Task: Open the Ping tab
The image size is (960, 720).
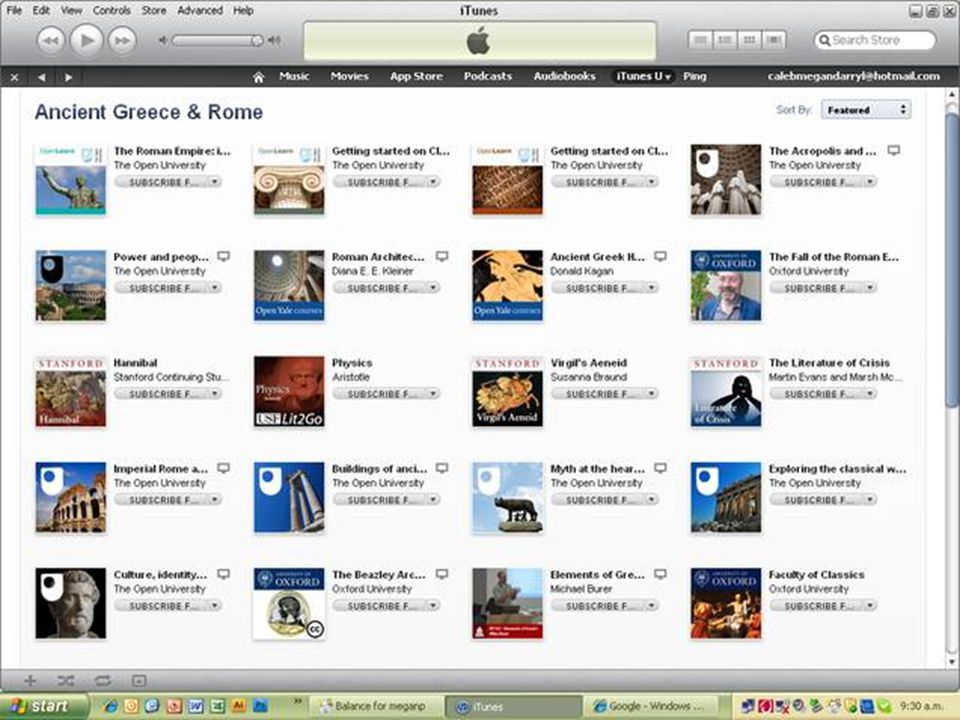Action: [x=694, y=77]
